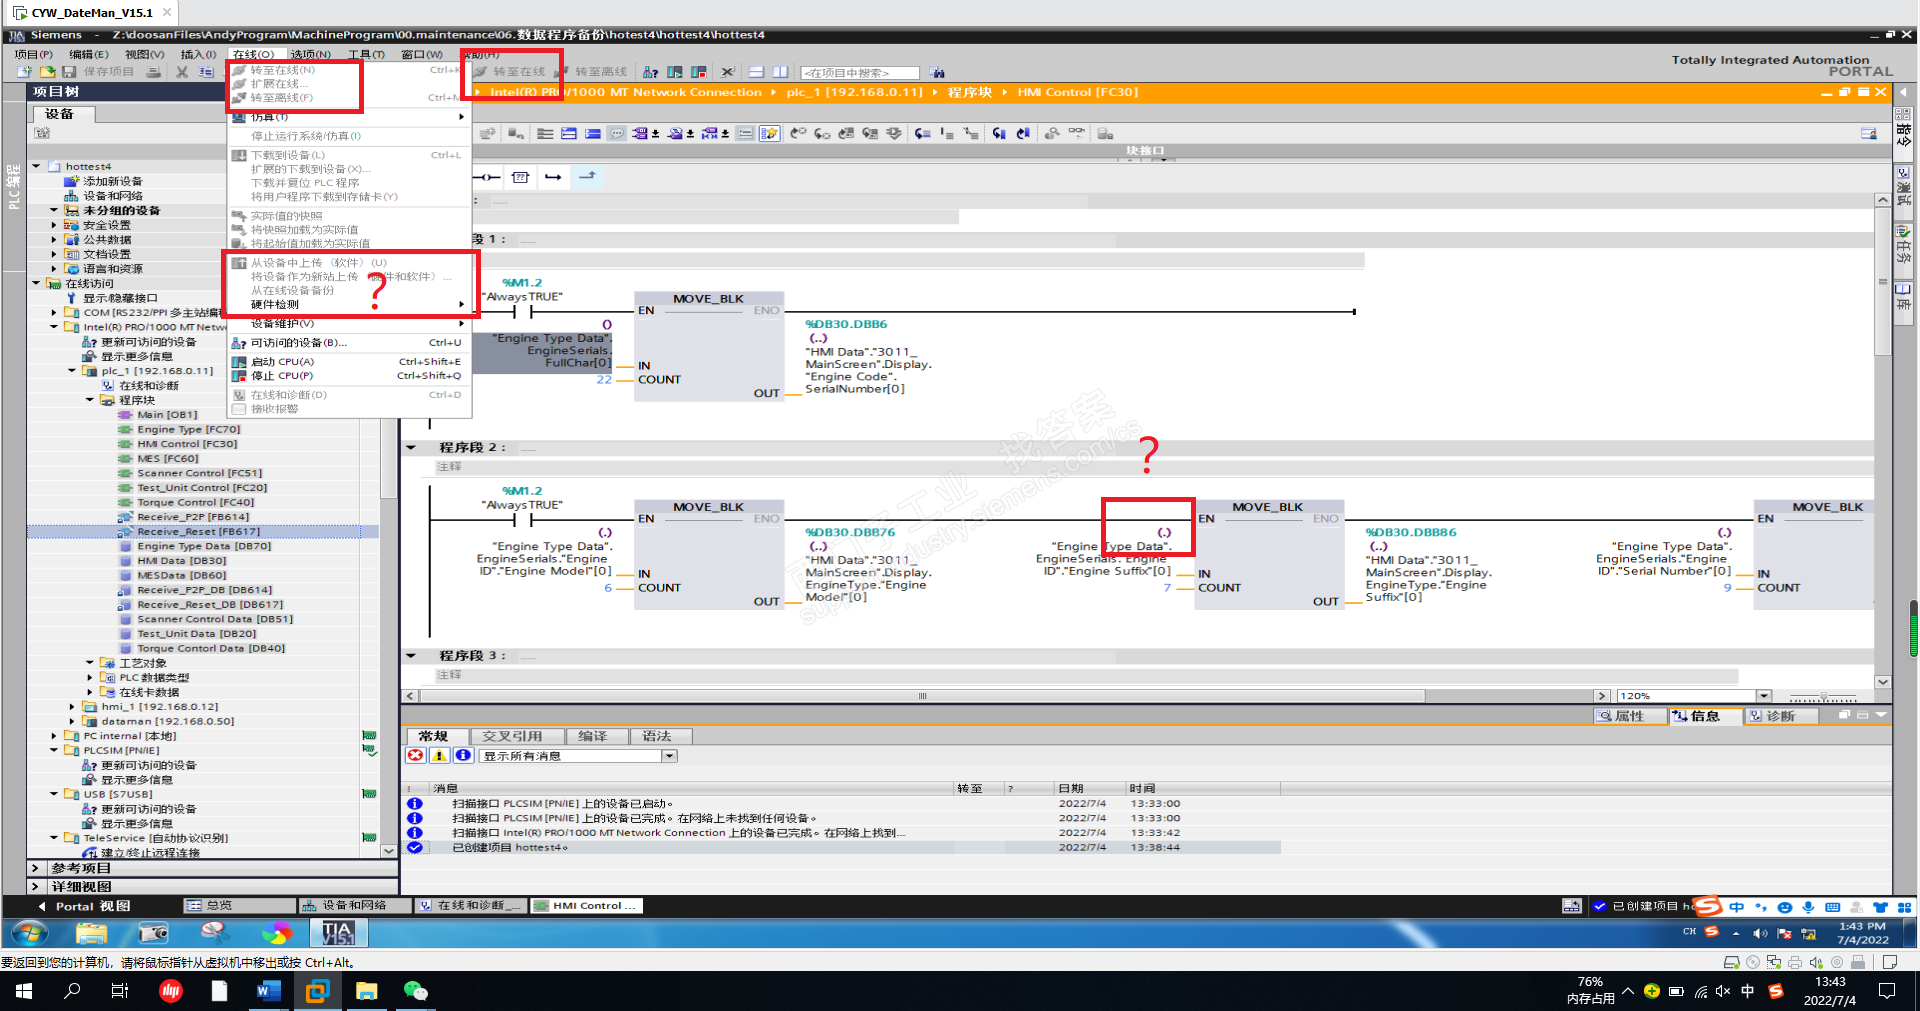
Task: Toggle network comments speech-bubble icon
Action: click(617, 134)
